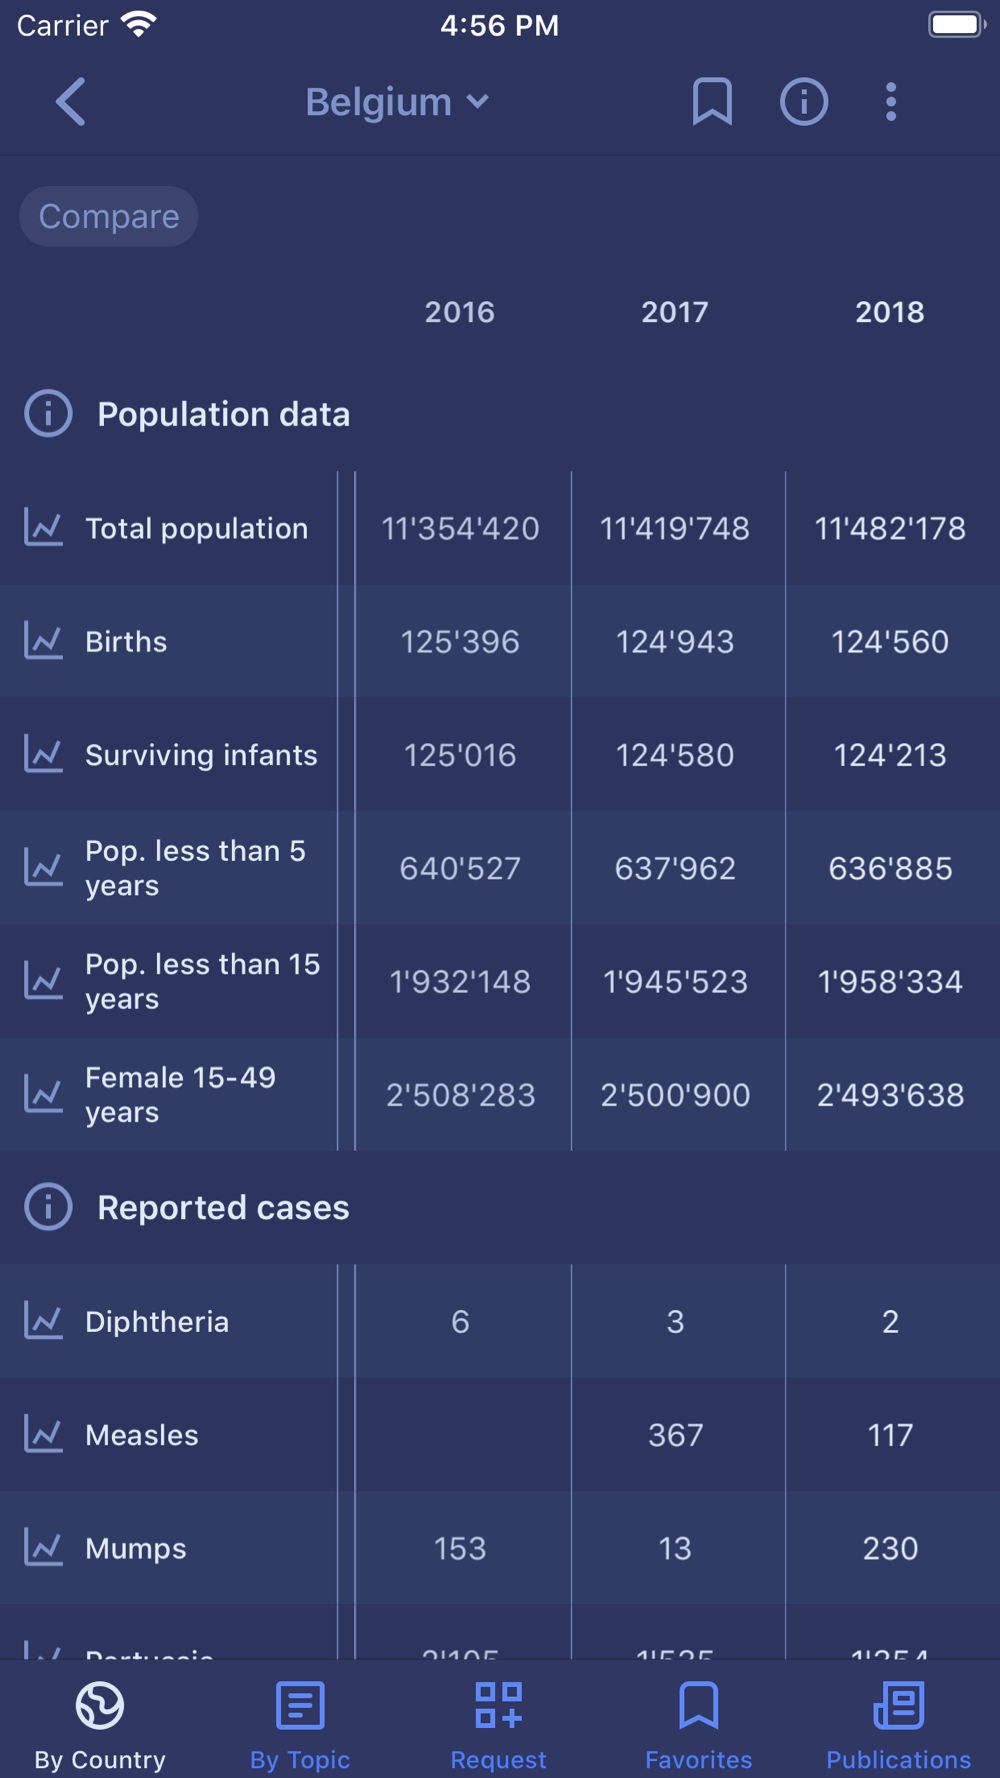The width and height of the screenshot is (1000, 1778).
Task: Tap the Total population row label
Action: point(197,528)
